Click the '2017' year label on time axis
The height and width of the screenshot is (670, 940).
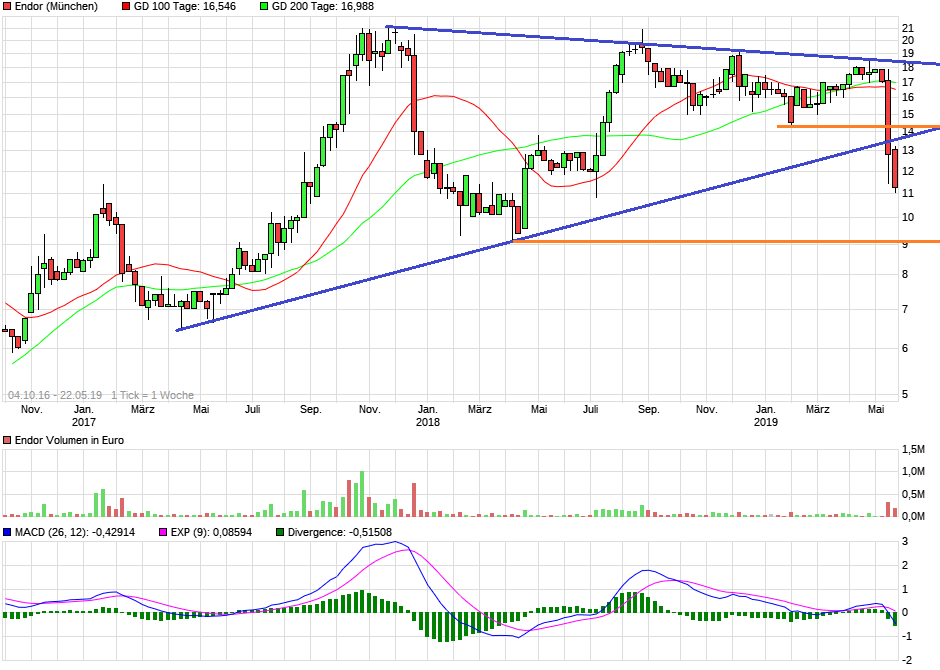84,422
